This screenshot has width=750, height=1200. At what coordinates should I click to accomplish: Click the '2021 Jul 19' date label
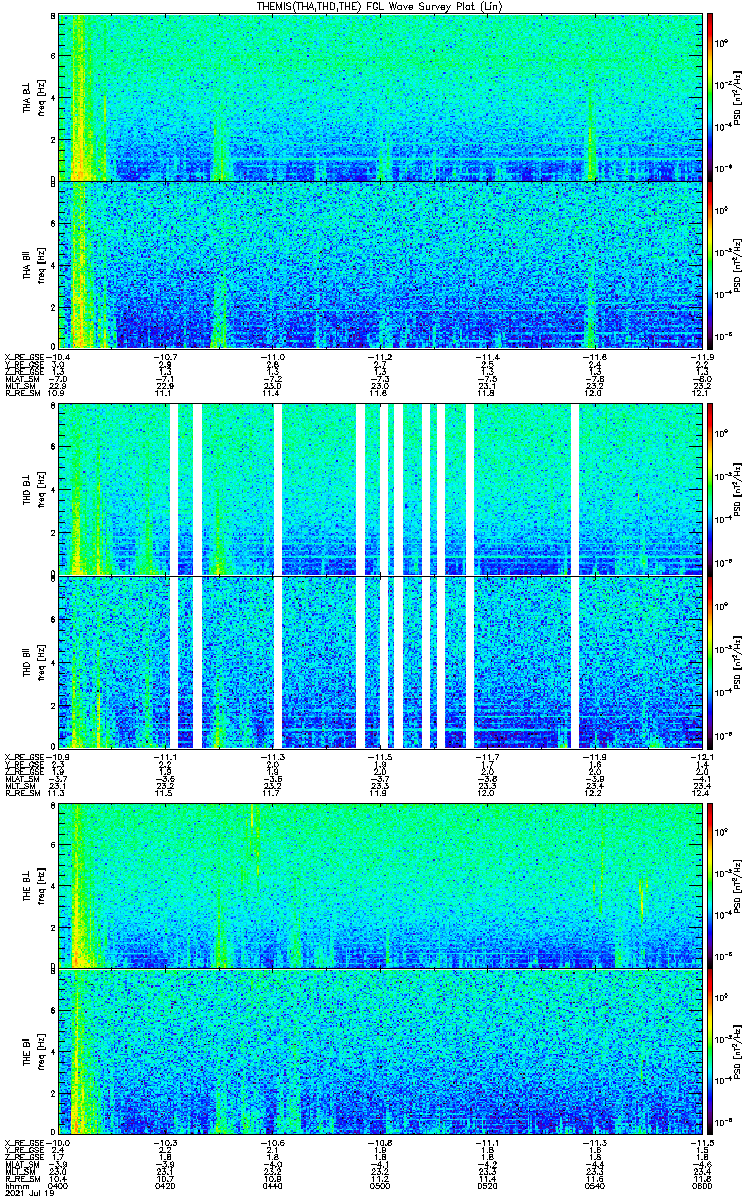28,1194
